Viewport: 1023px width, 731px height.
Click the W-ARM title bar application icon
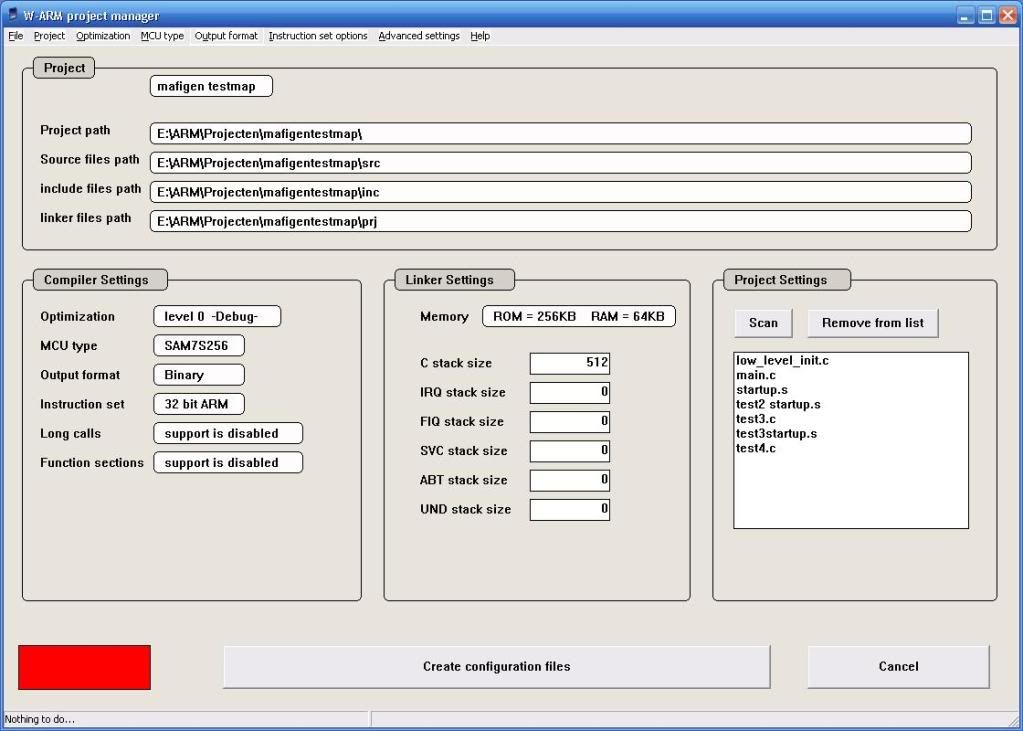coord(12,14)
